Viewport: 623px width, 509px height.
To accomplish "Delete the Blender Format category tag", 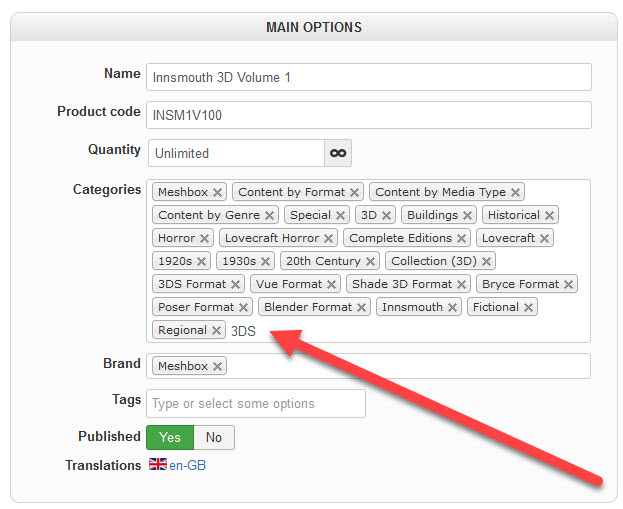I will click(361, 307).
